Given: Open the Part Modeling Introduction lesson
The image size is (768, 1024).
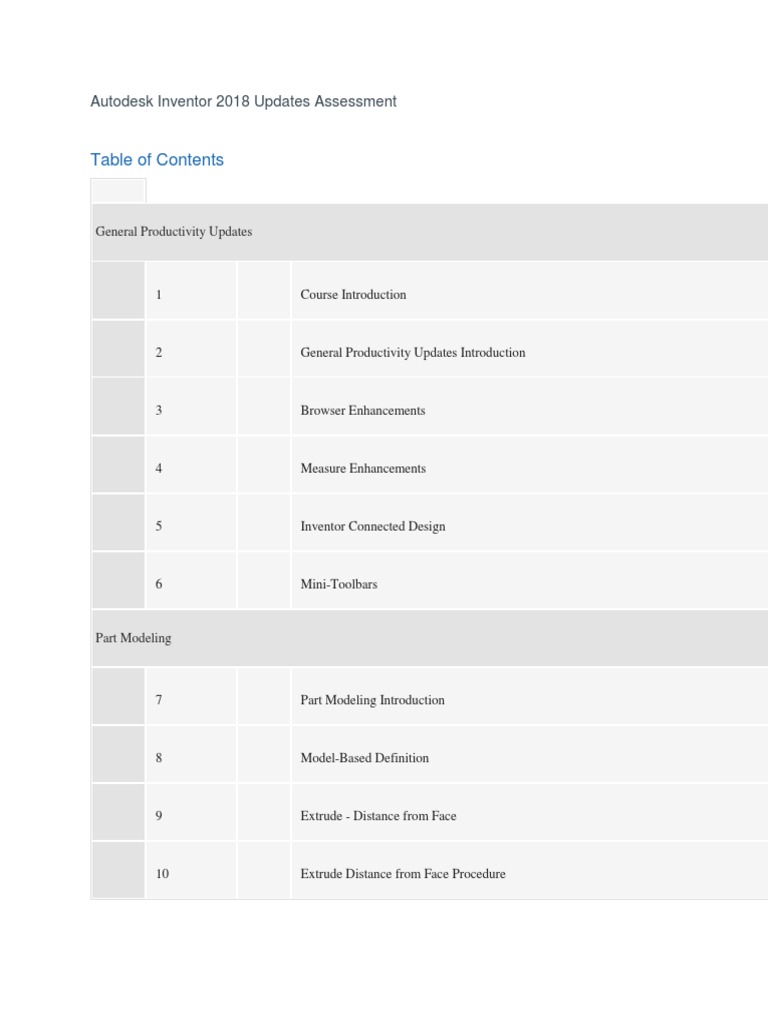Looking at the screenshot, I should coord(372,700).
